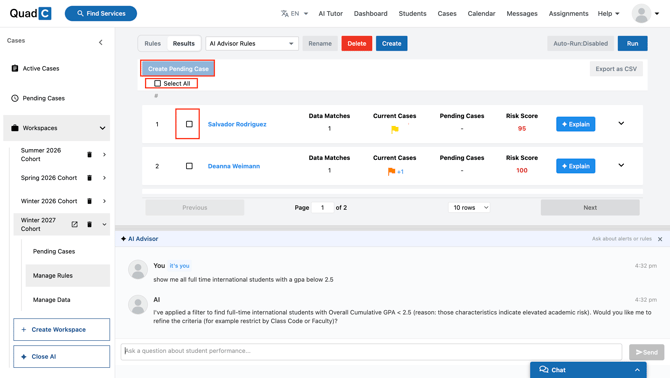Image resolution: width=670 pixels, height=378 pixels.
Task: Click the Run button
Action: 632,44
